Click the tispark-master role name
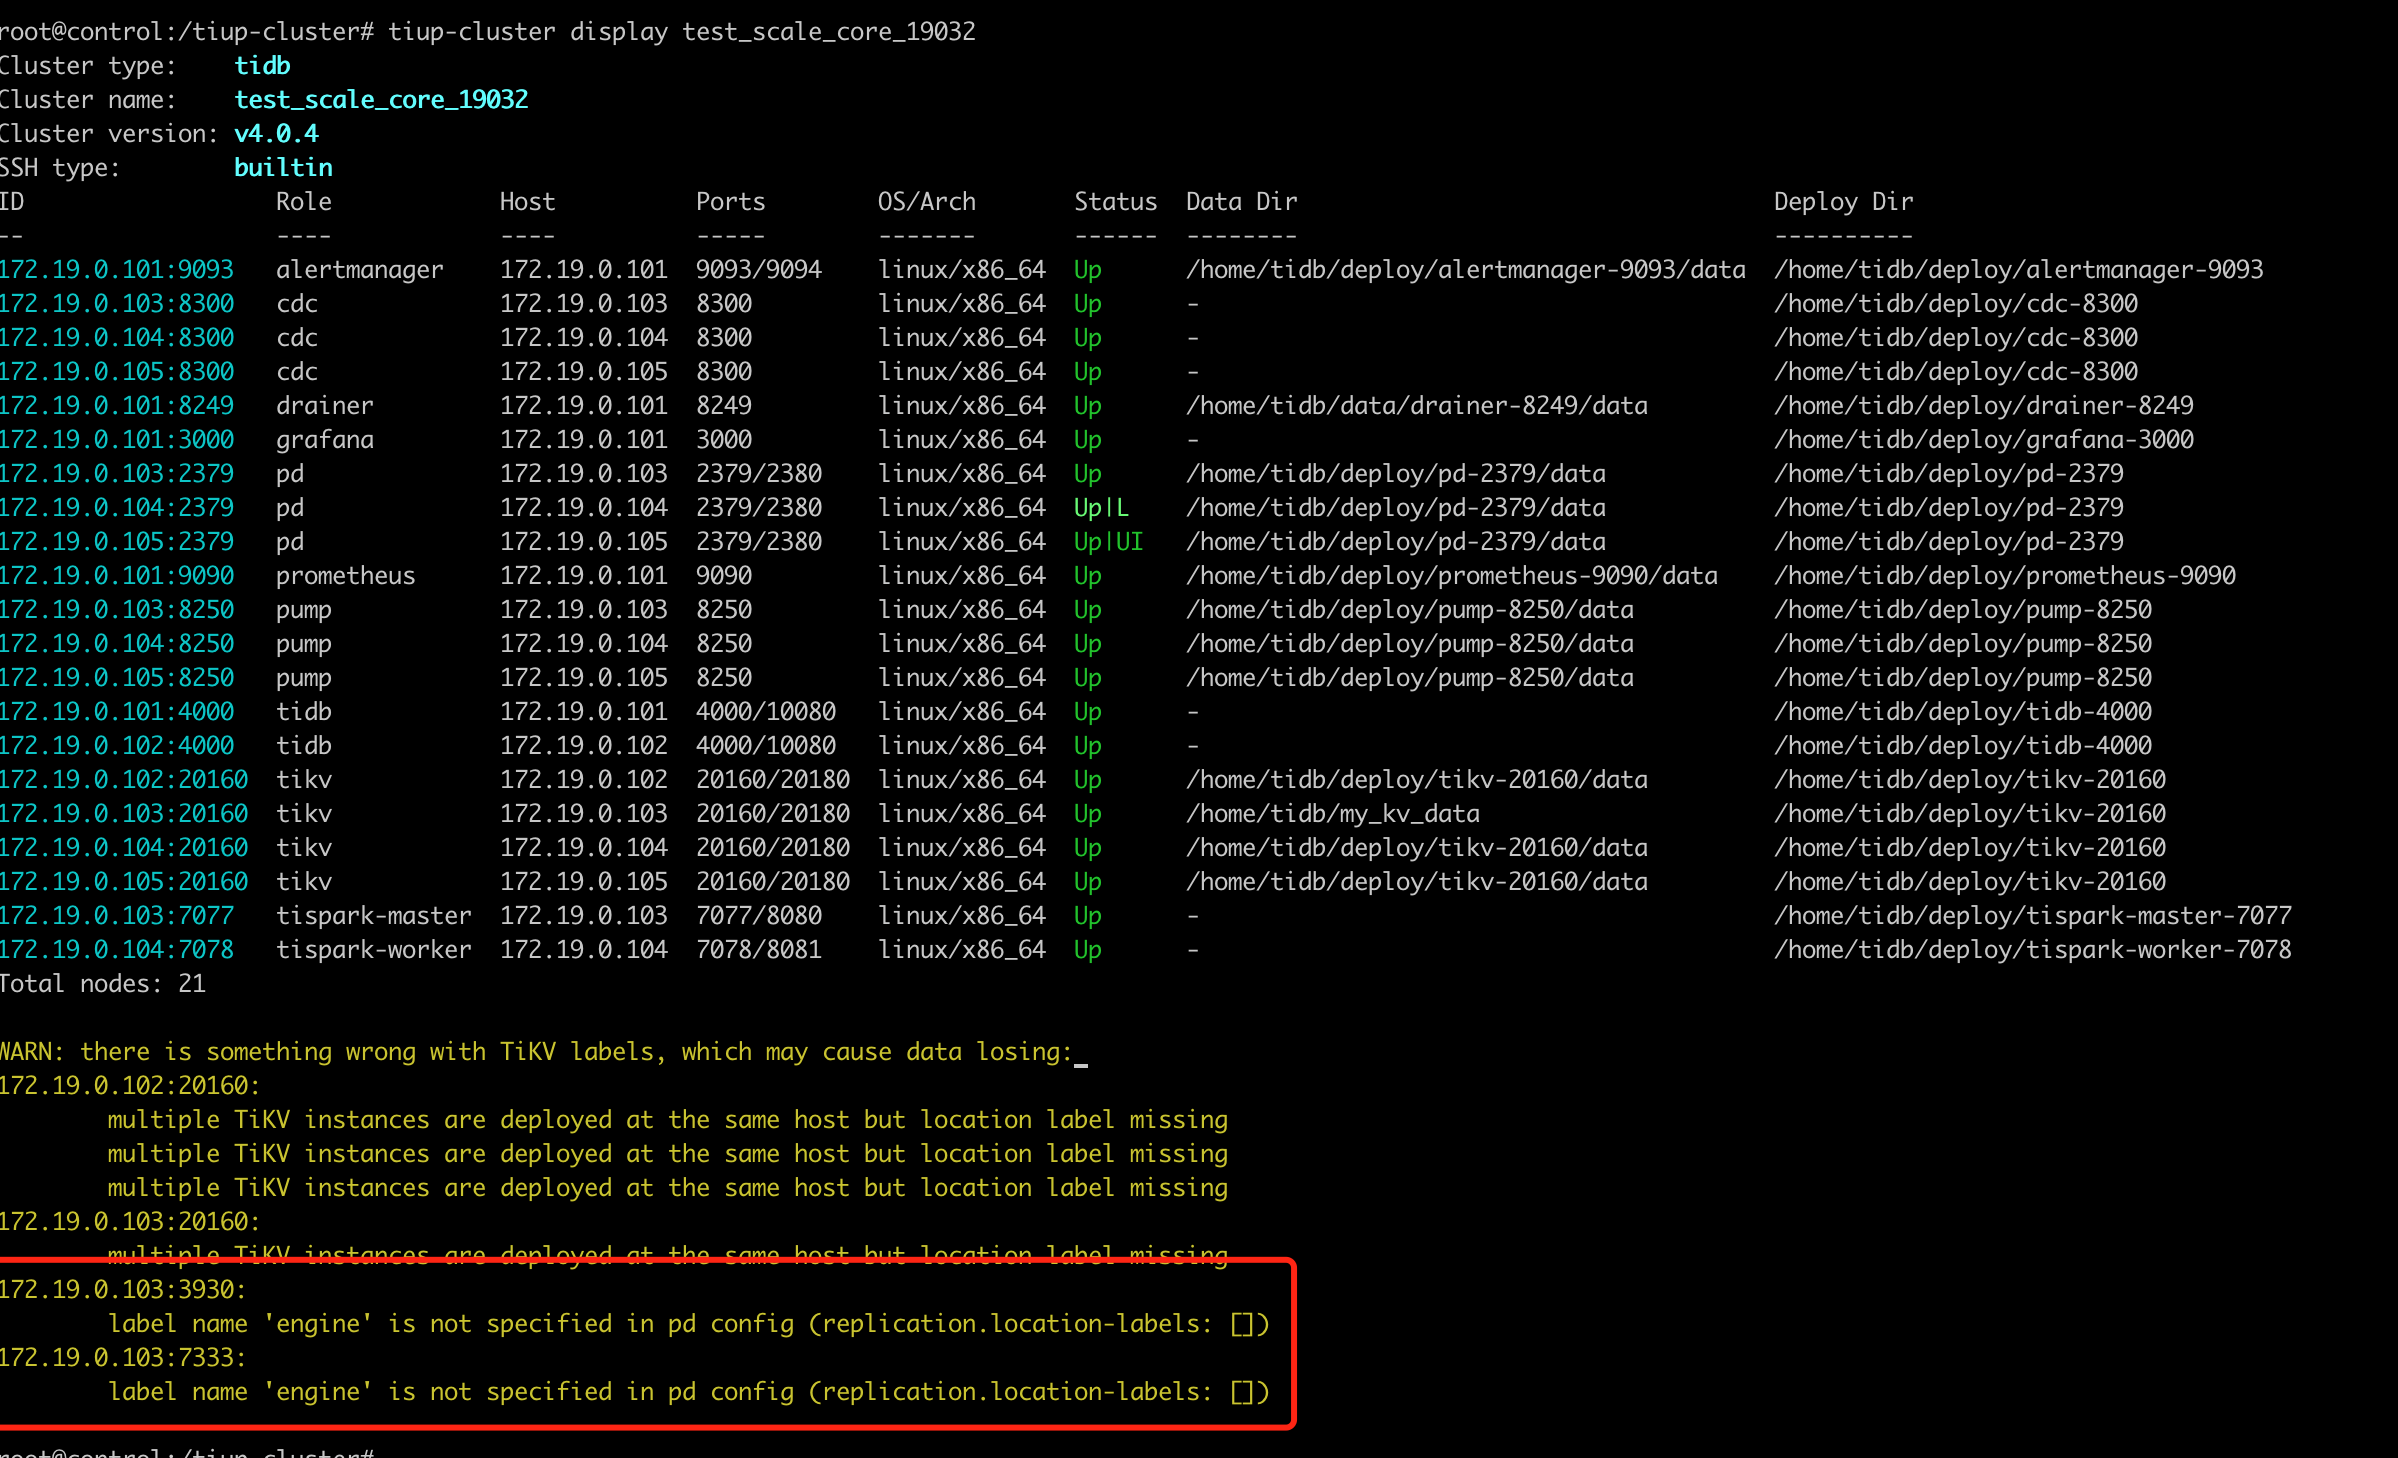2398x1458 pixels. (373, 915)
